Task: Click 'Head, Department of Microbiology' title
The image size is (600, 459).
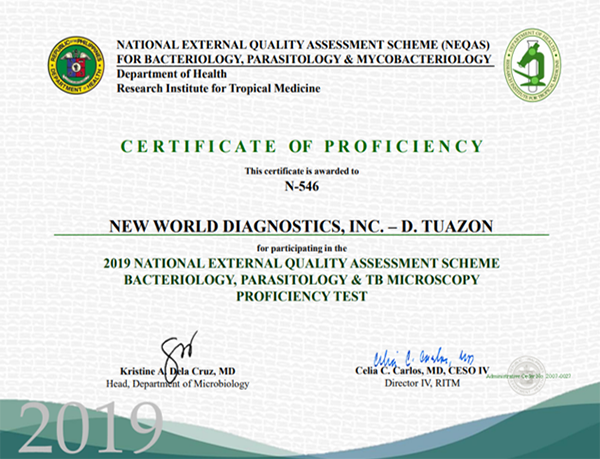Action: click(178, 384)
